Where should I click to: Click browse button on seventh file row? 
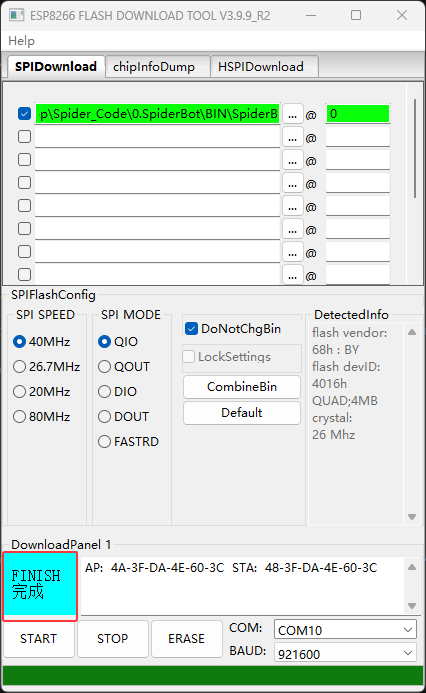tap(293, 252)
